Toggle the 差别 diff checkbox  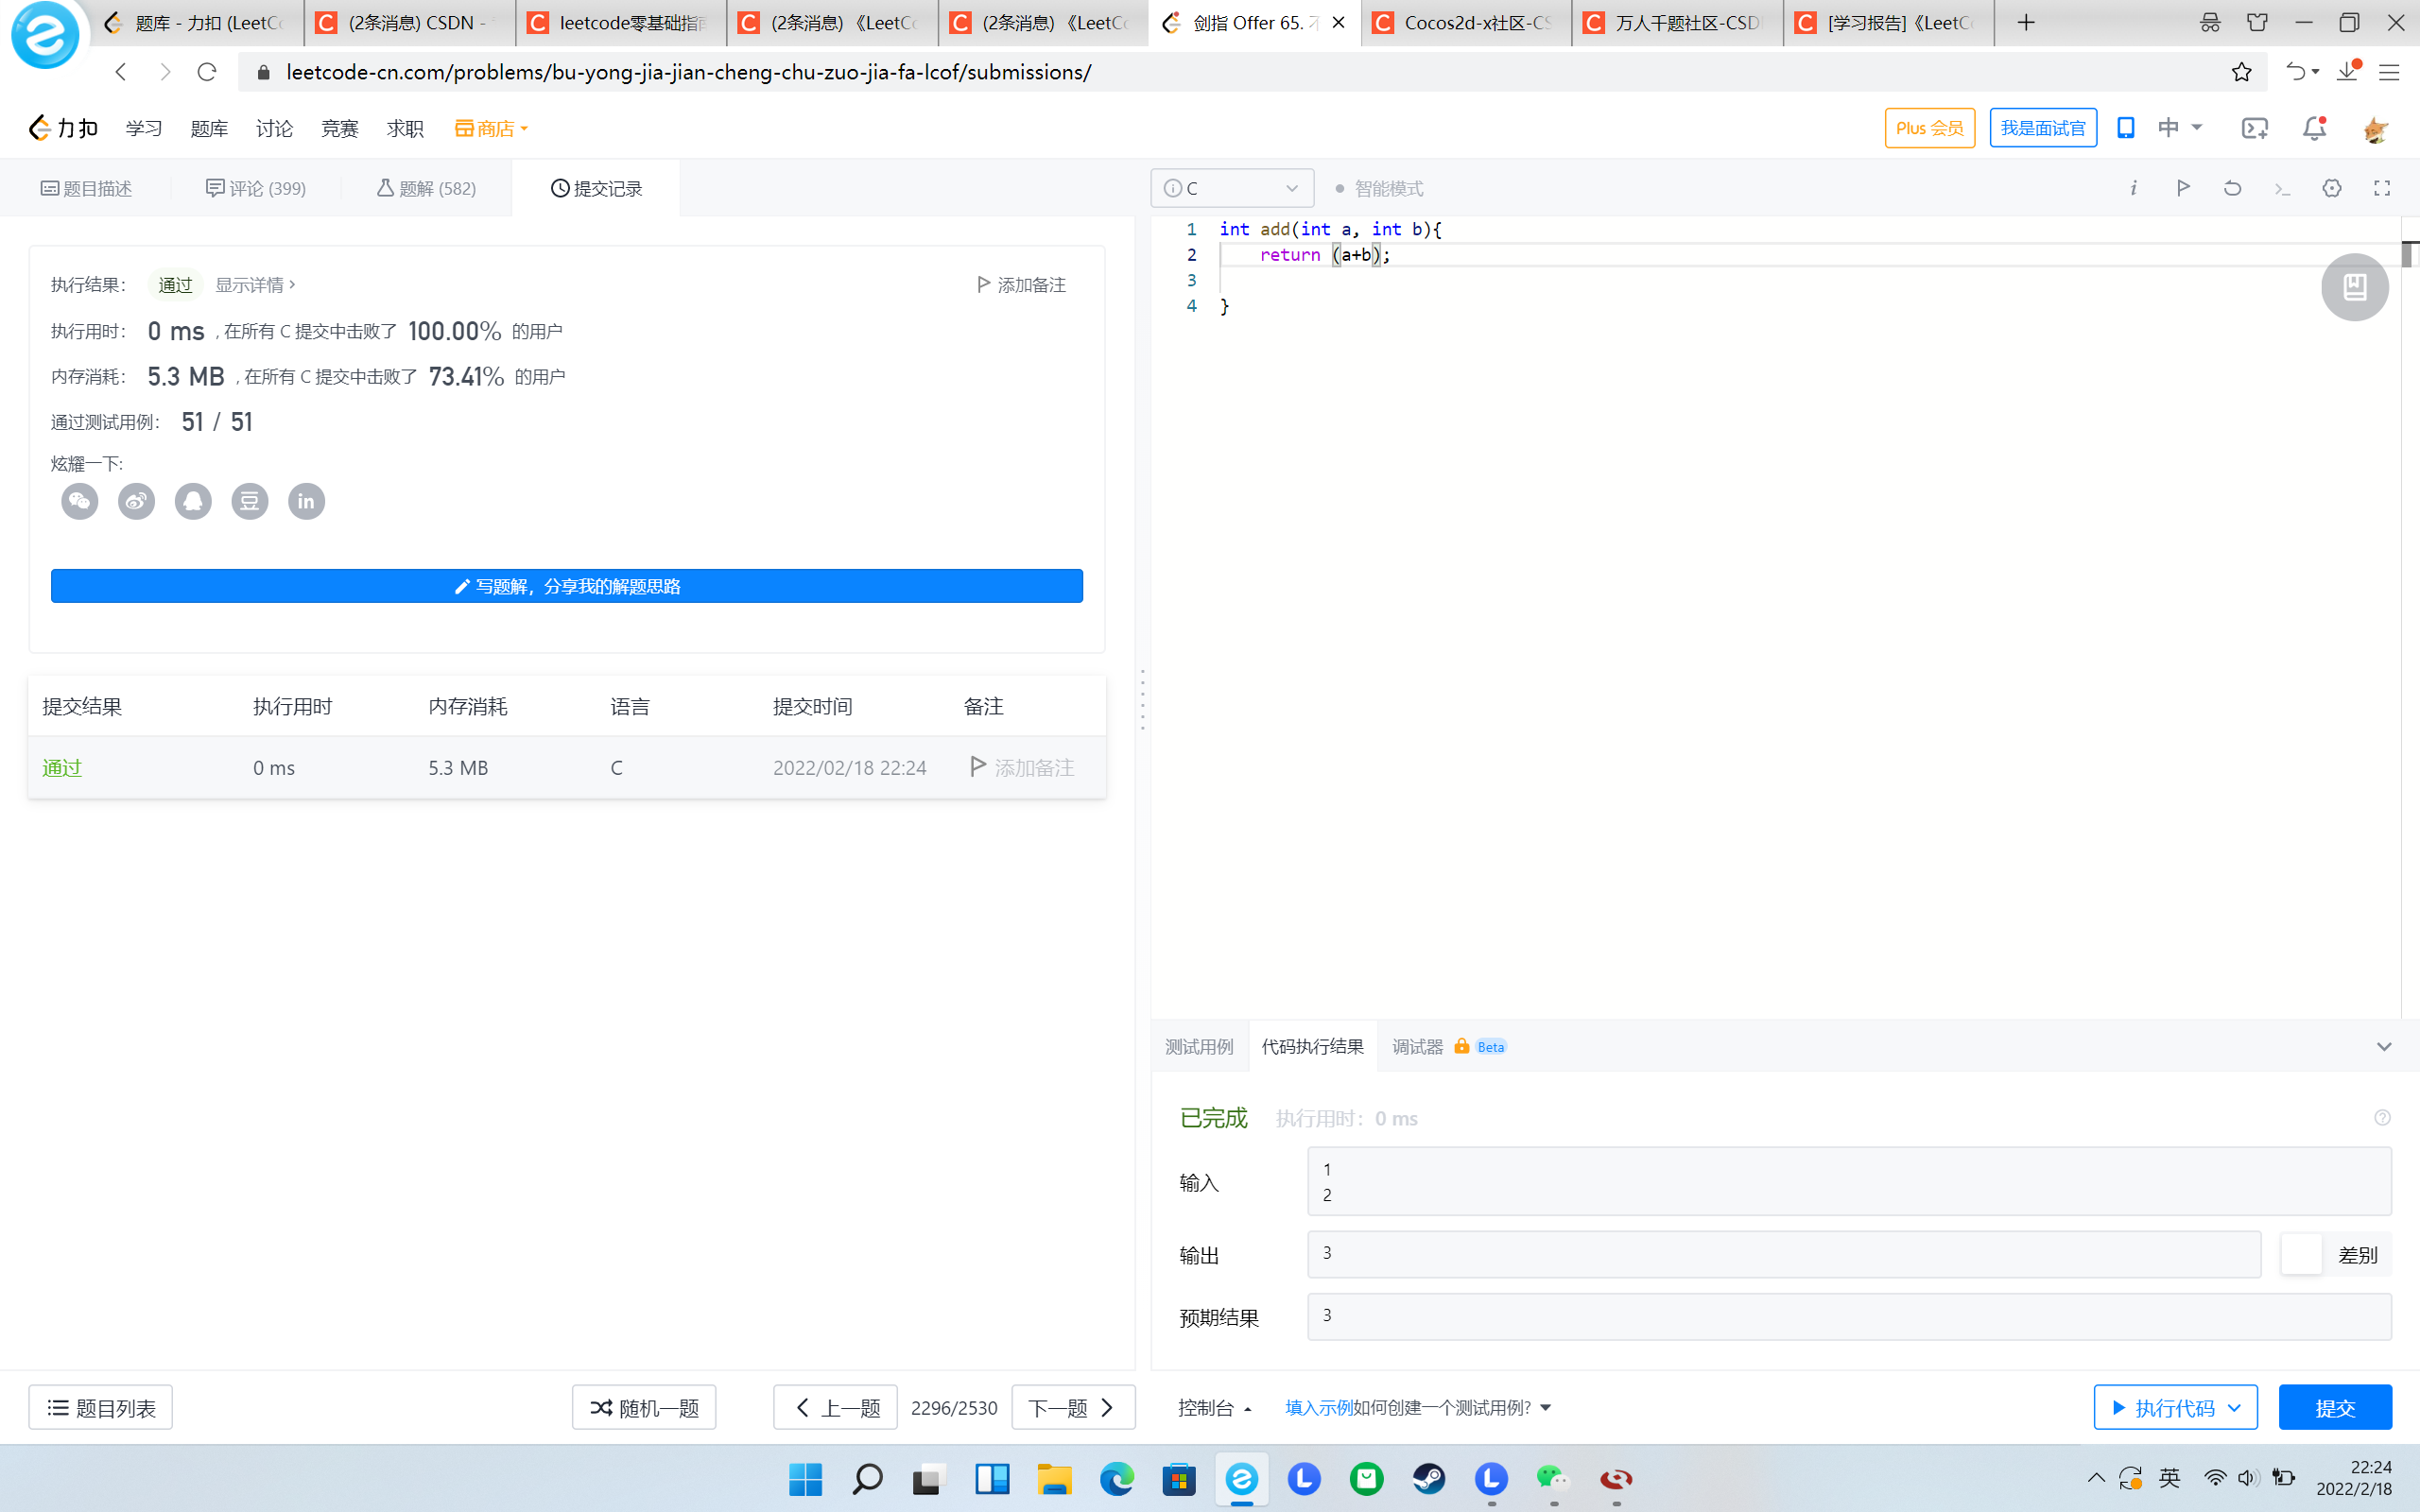coord(2301,1254)
